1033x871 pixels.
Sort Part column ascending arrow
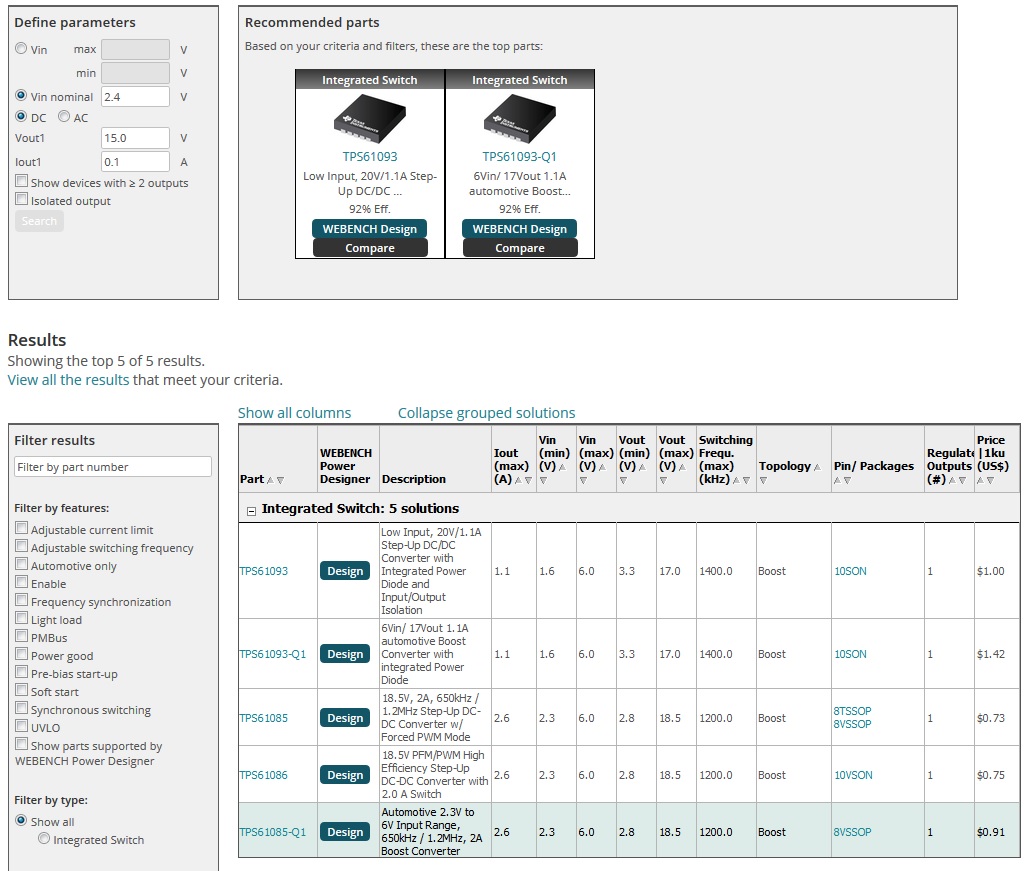pyautogui.click(x=270, y=480)
